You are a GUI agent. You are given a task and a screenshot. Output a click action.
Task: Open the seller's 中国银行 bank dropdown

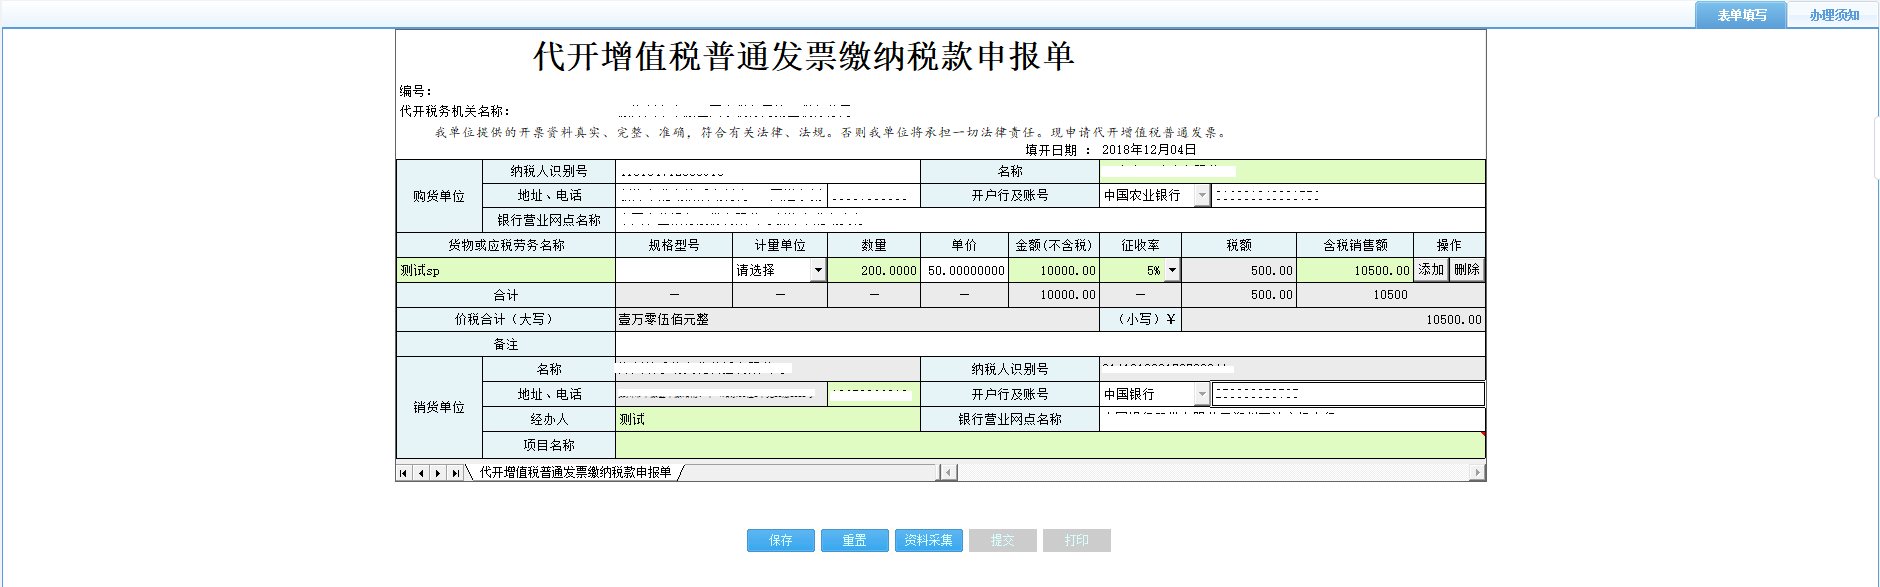(x=1202, y=395)
